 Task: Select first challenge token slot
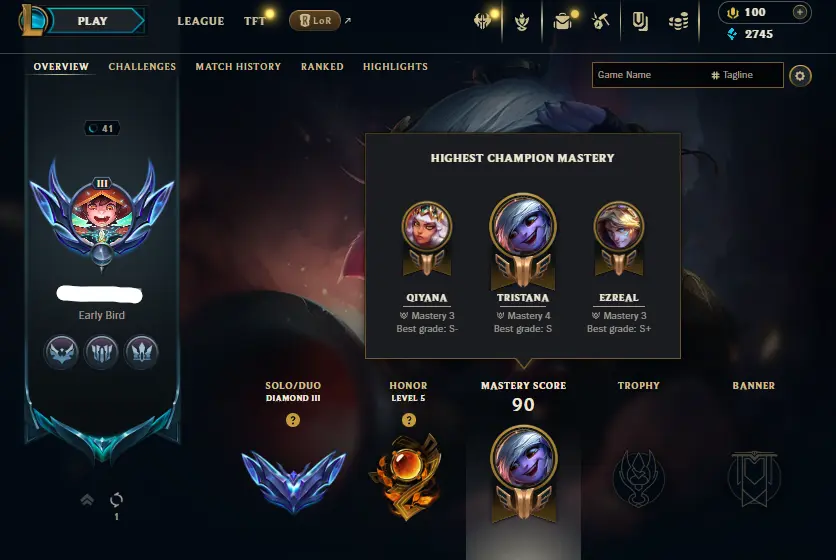point(61,352)
